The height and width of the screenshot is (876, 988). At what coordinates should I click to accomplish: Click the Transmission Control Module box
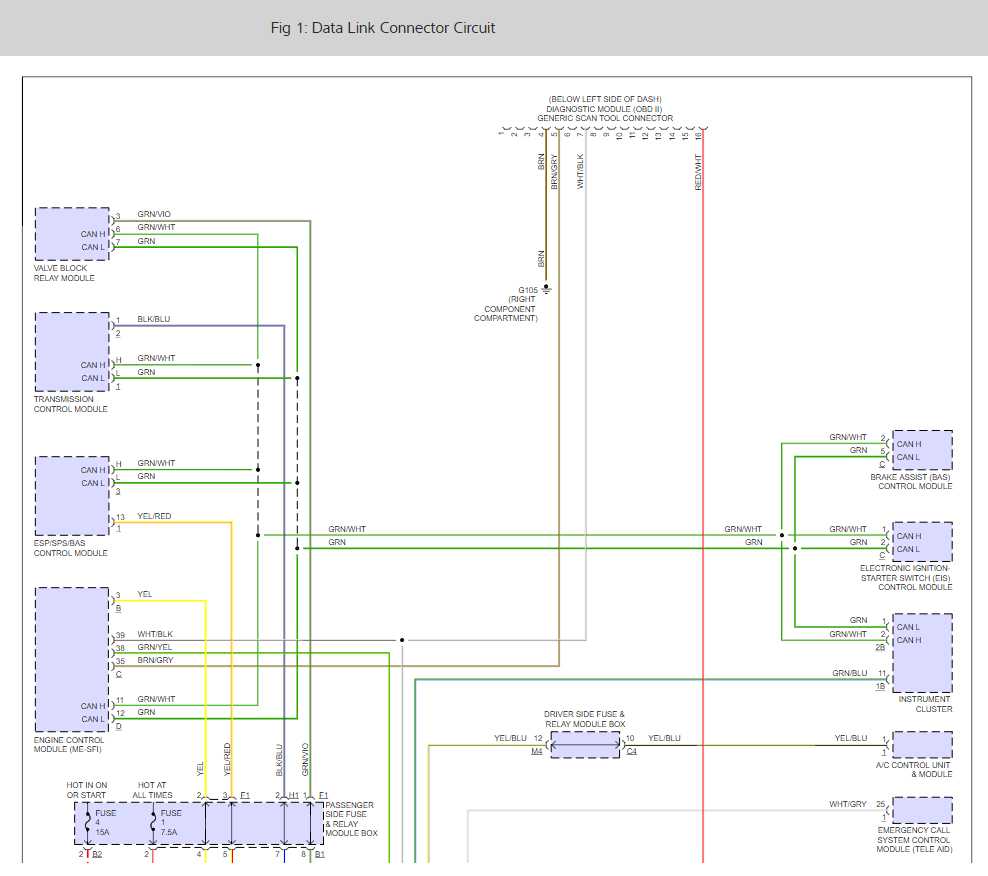click(x=72, y=351)
